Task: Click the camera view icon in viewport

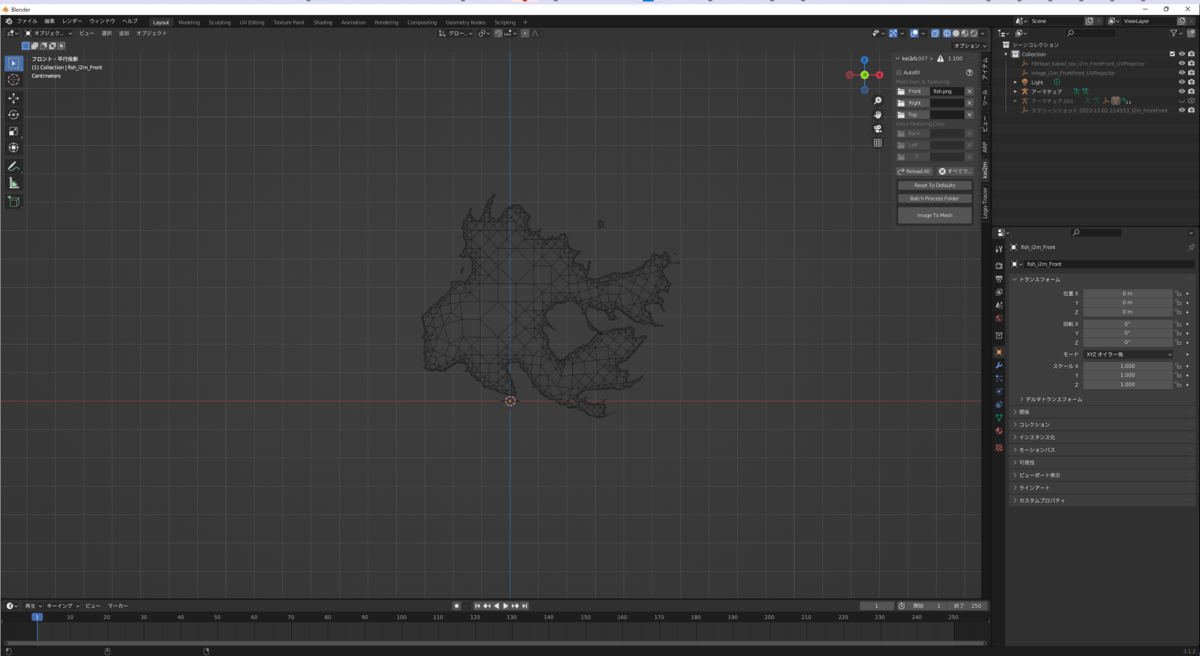Action: (878, 129)
